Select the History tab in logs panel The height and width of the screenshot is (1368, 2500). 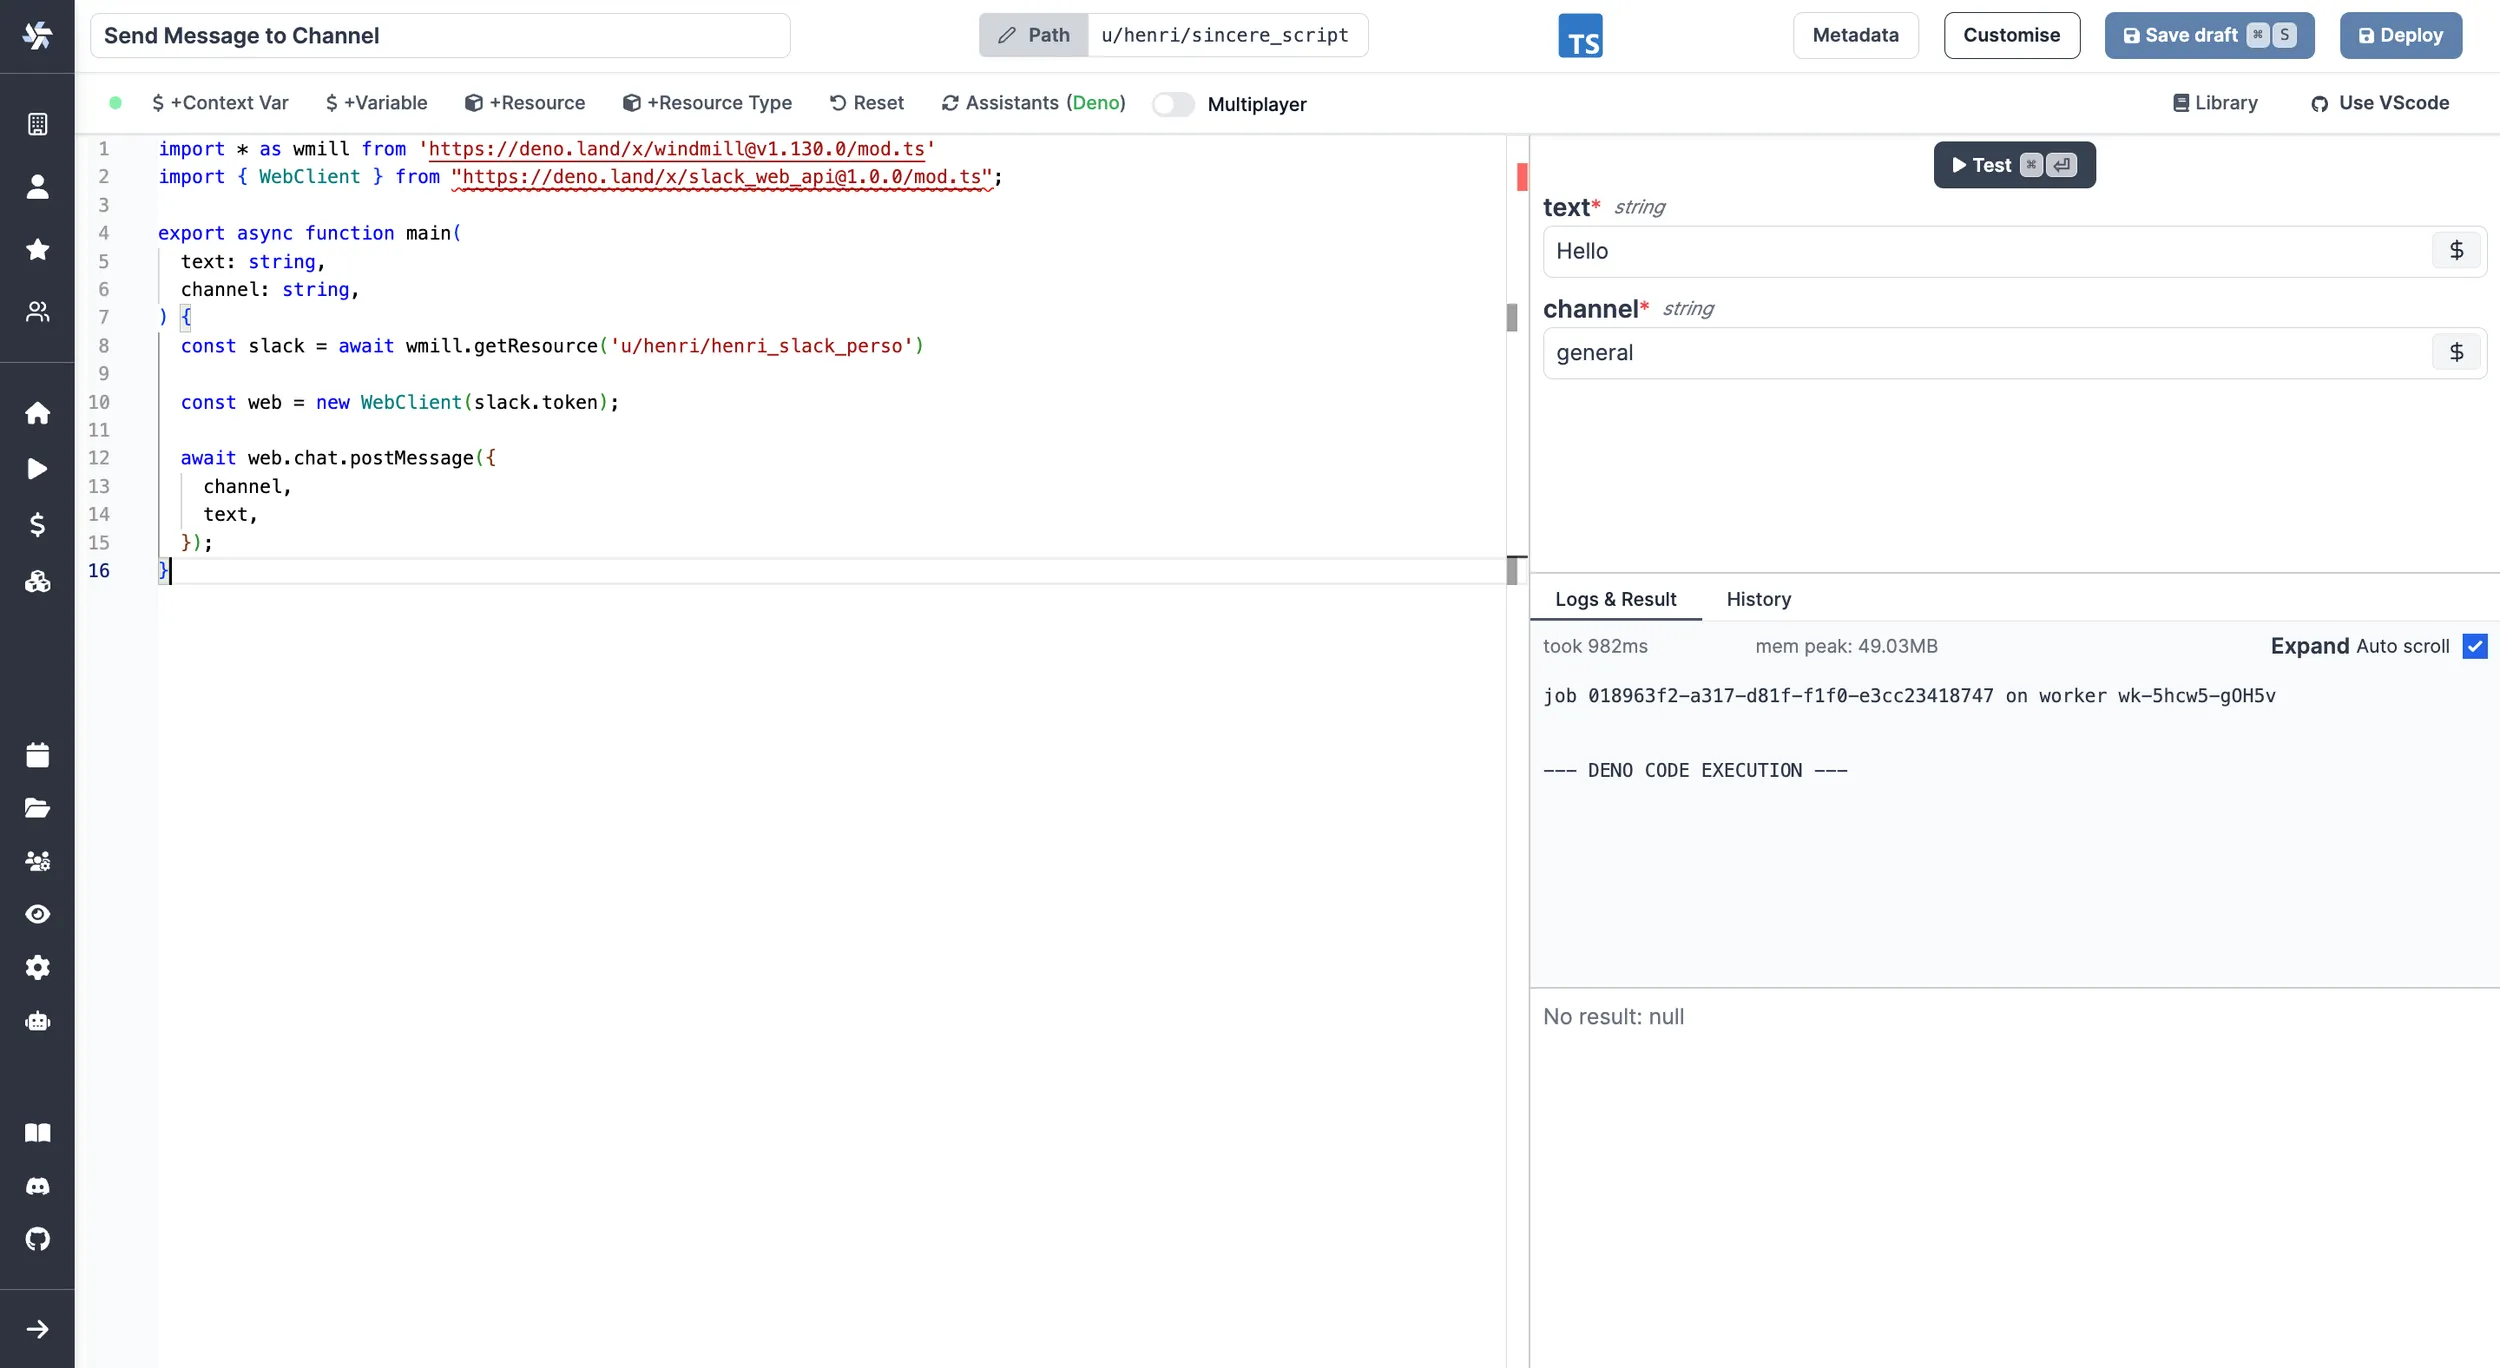(x=1759, y=598)
